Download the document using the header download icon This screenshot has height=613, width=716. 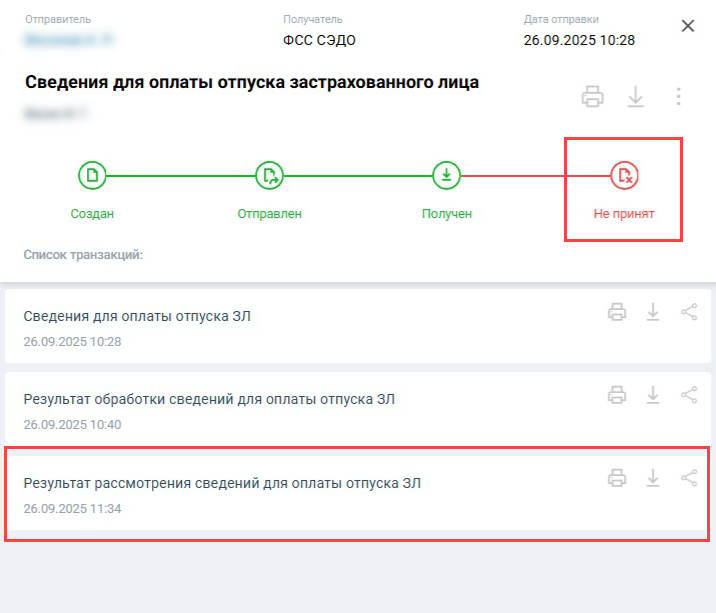(x=635, y=97)
